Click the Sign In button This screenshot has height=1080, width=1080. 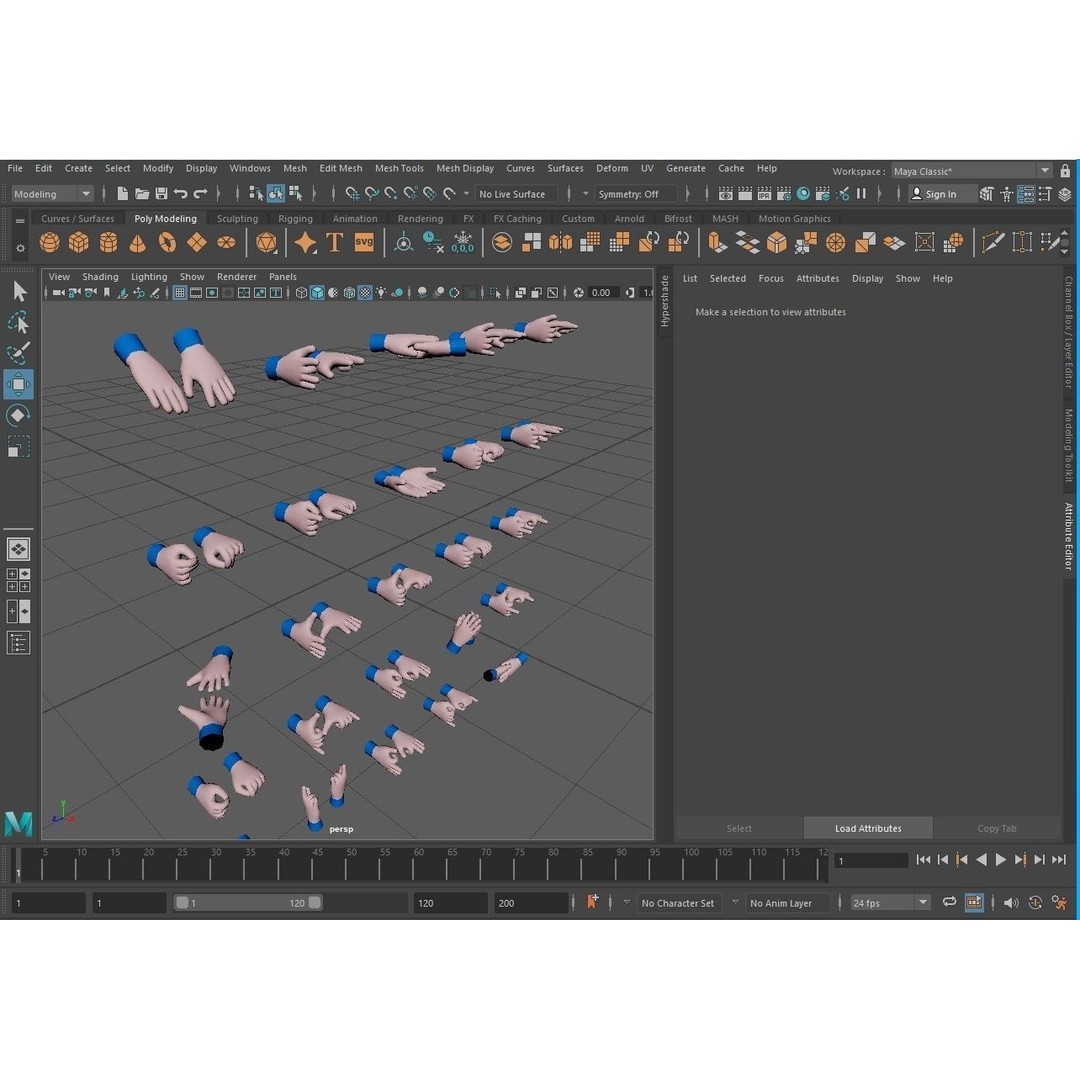(941, 193)
